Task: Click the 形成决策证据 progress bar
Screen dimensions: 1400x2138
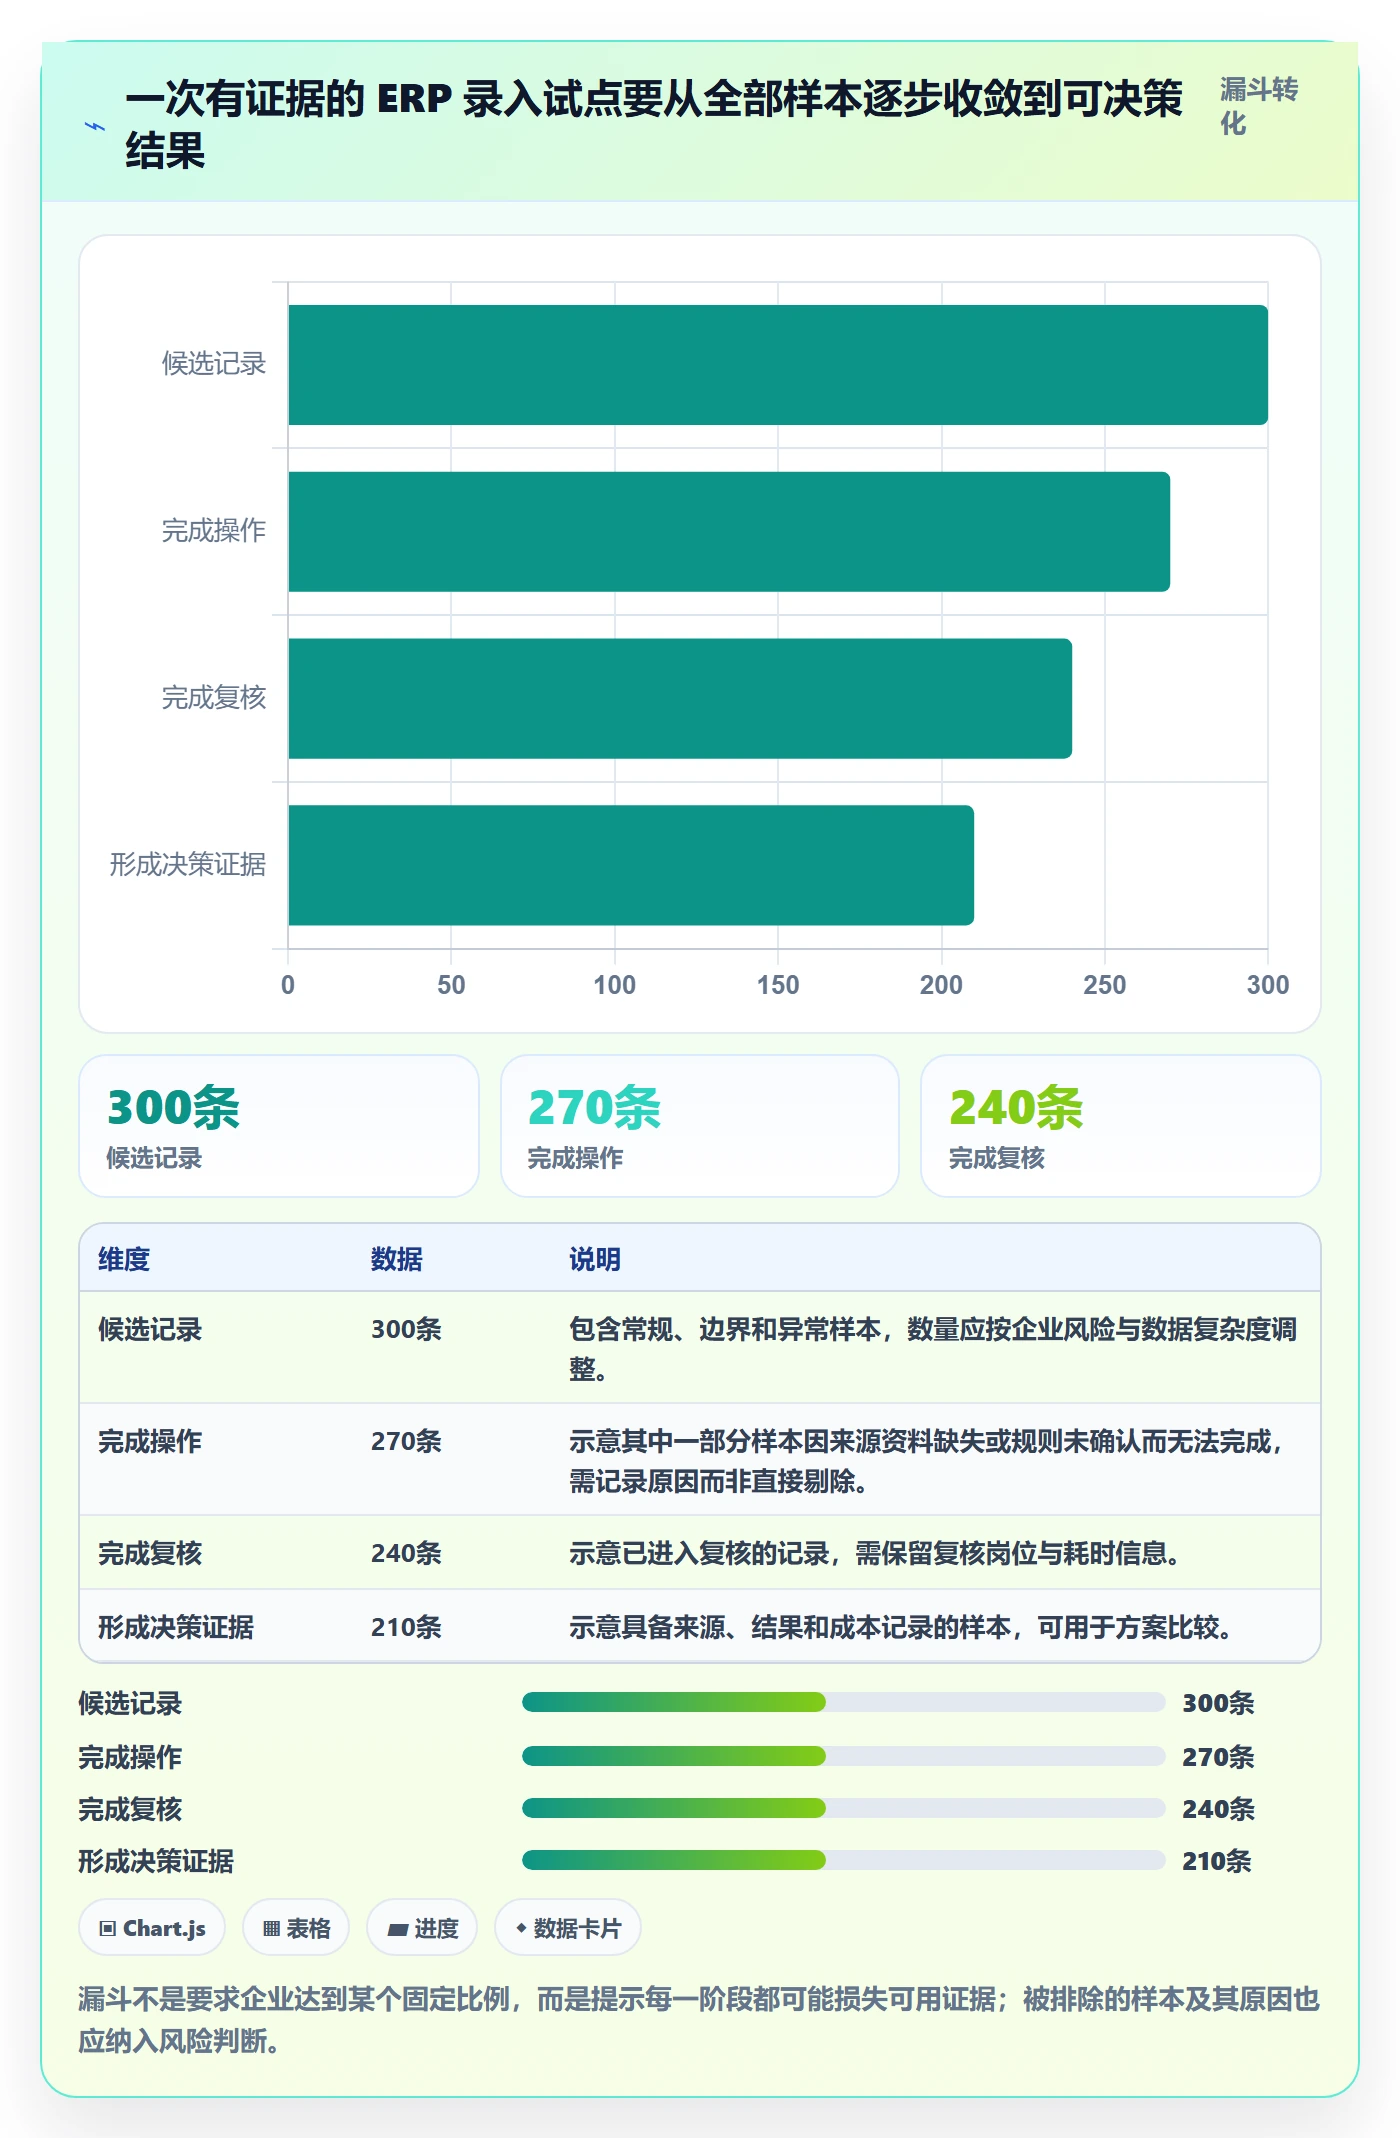Action: click(x=843, y=1860)
